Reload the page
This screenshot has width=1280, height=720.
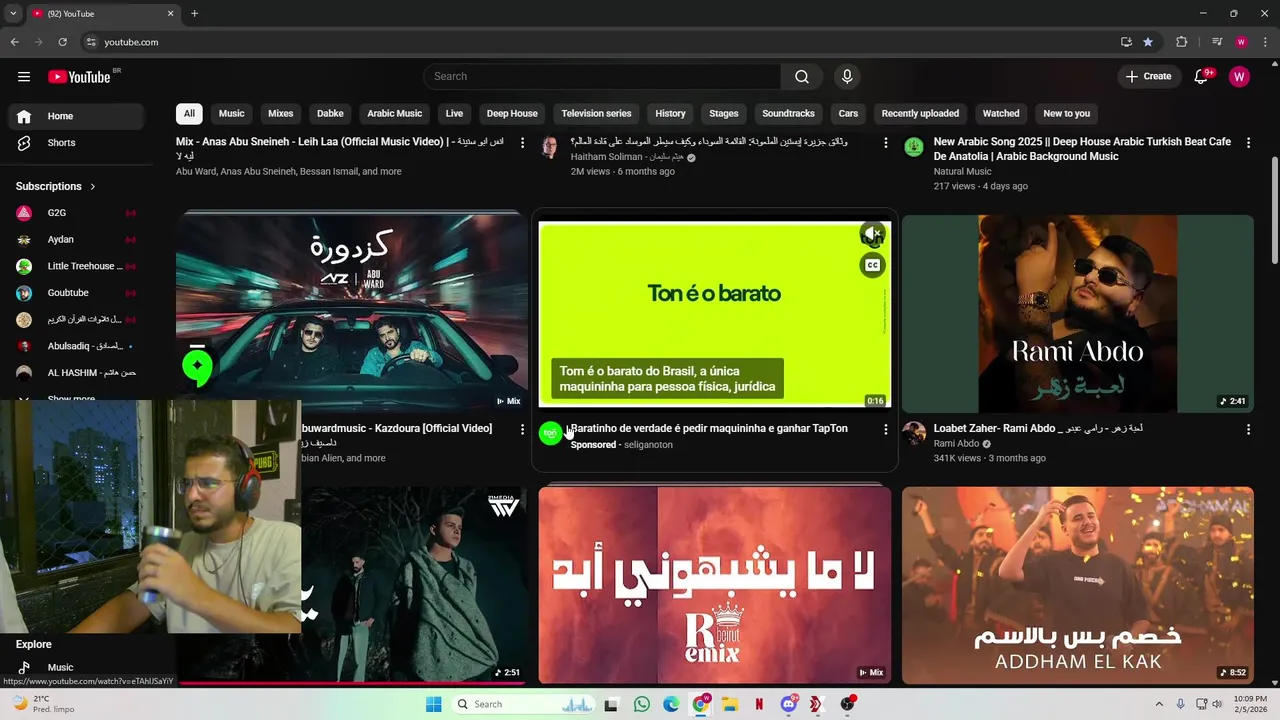tap(62, 42)
